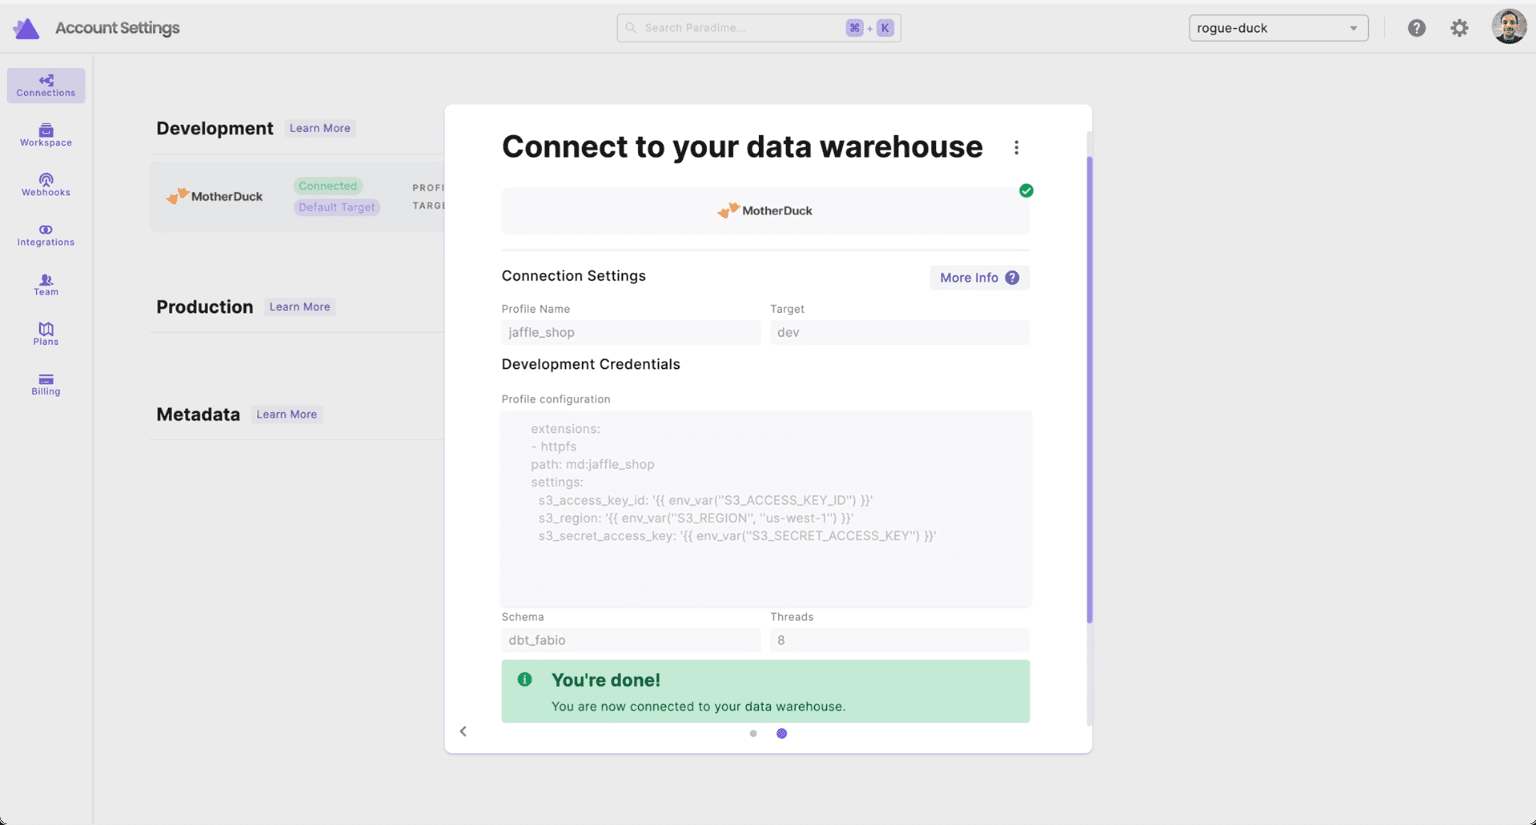The image size is (1536, 825).
Task: Click the Target field dev
Action: tap(899, 332)
